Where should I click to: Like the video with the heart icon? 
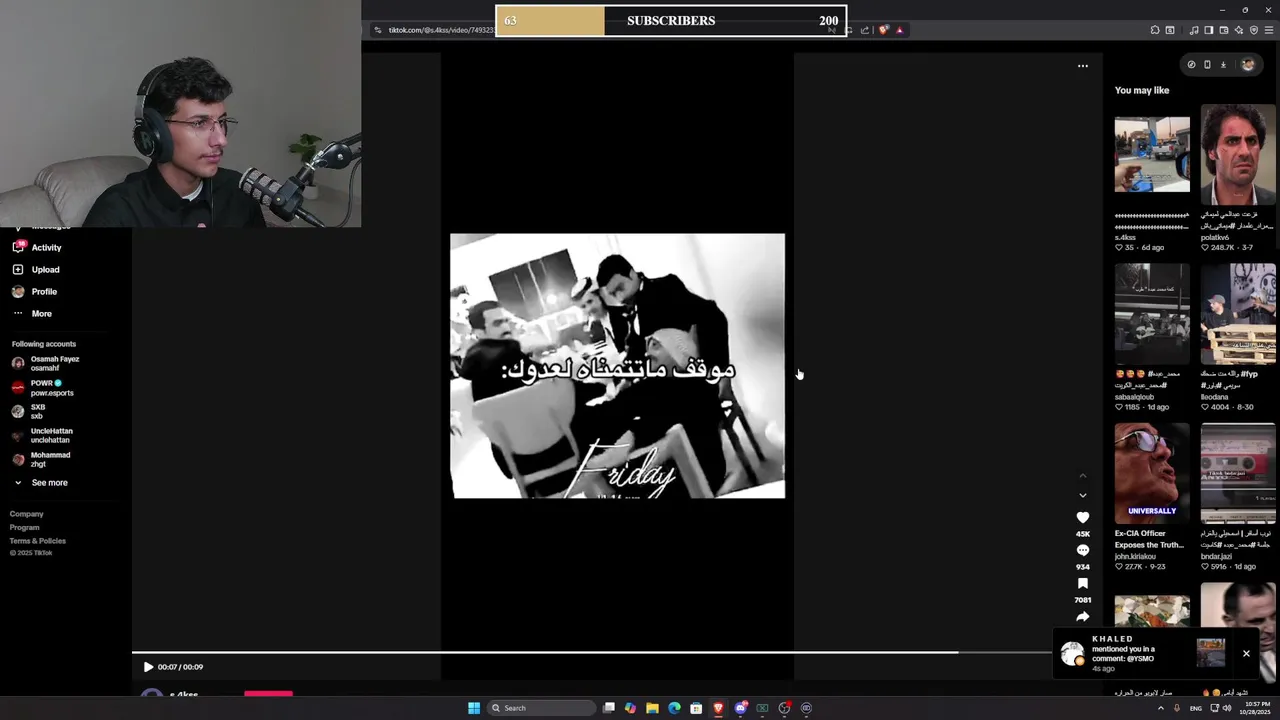[x=1082, y=517]
